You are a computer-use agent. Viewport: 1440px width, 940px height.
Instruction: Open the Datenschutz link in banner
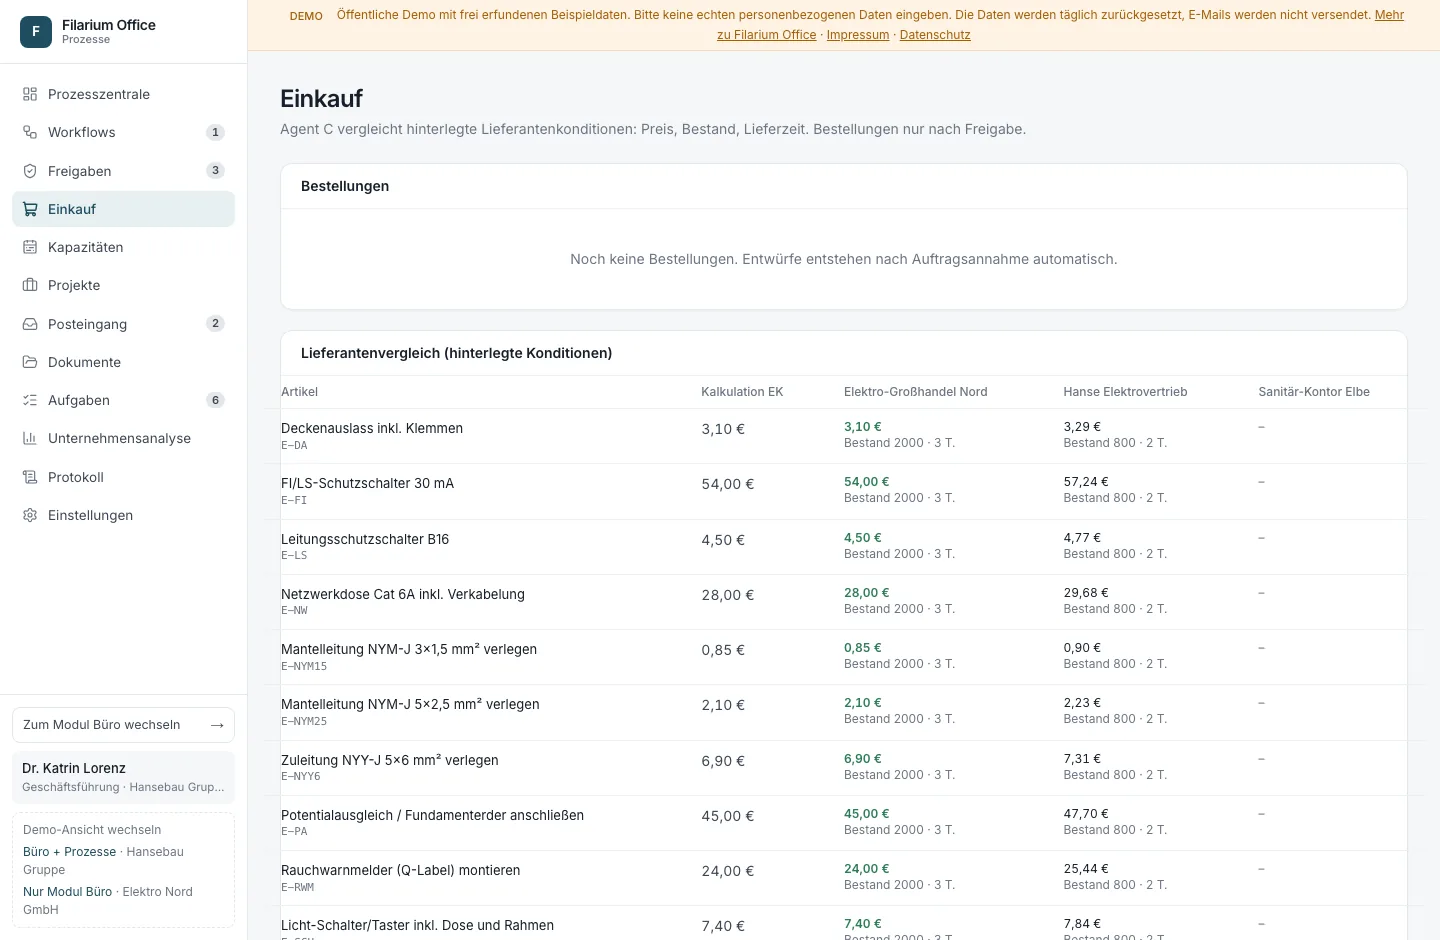tap(935, 35)
